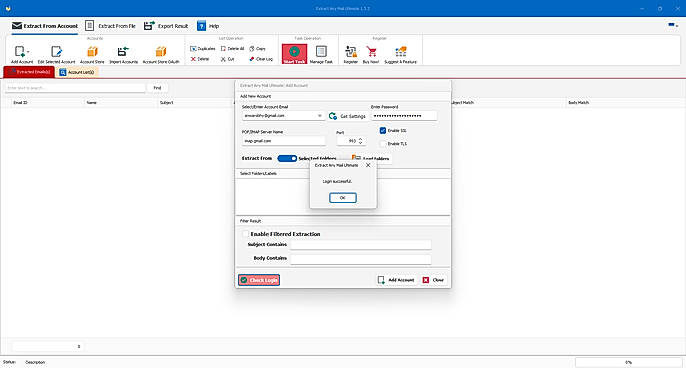Click the Subject column header

point(166,102)
